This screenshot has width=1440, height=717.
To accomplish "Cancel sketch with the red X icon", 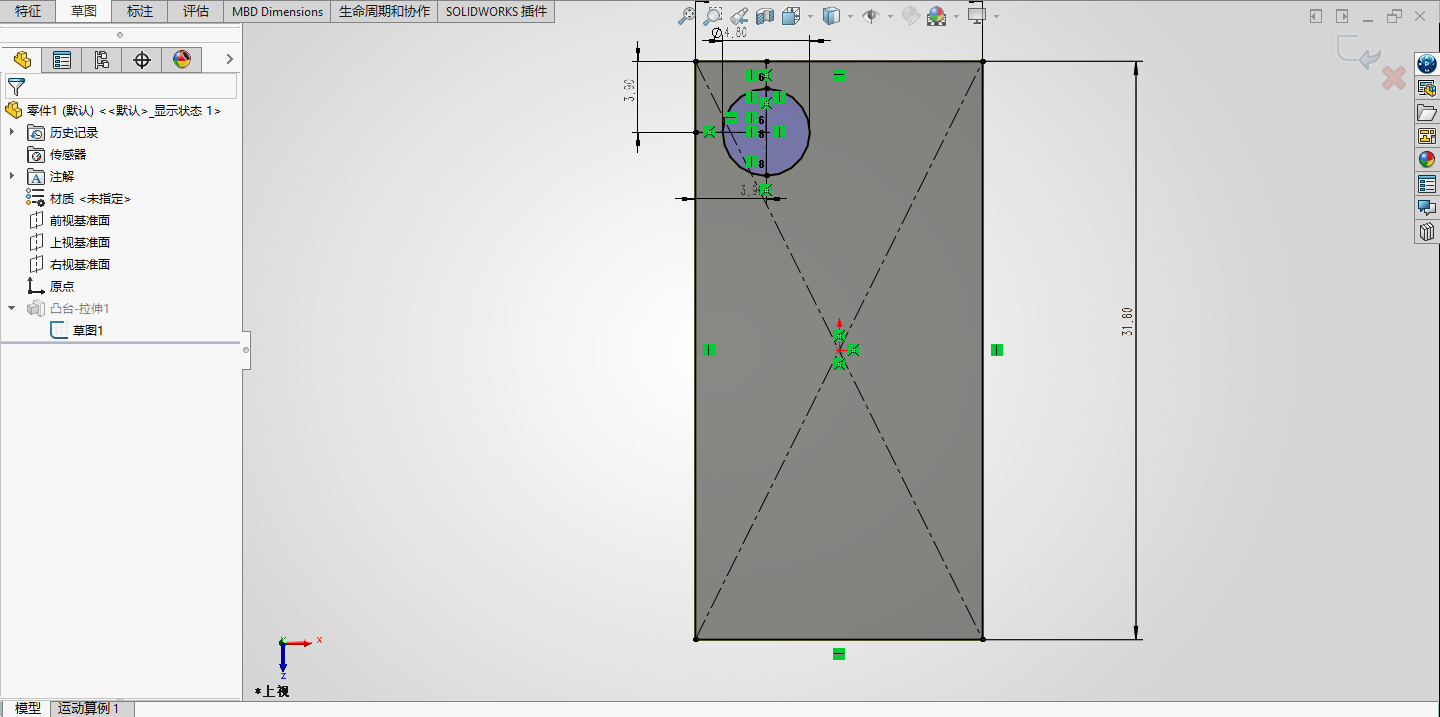I will pos(1394,78).
